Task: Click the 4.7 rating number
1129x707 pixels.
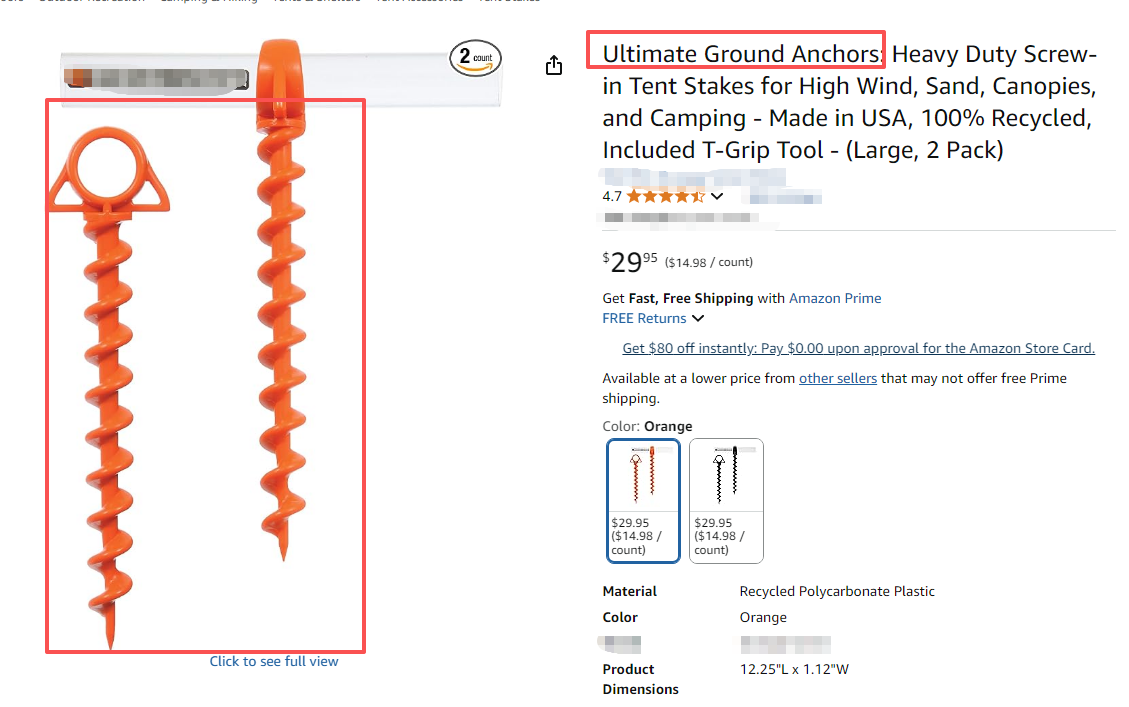Action: [612, 196]
